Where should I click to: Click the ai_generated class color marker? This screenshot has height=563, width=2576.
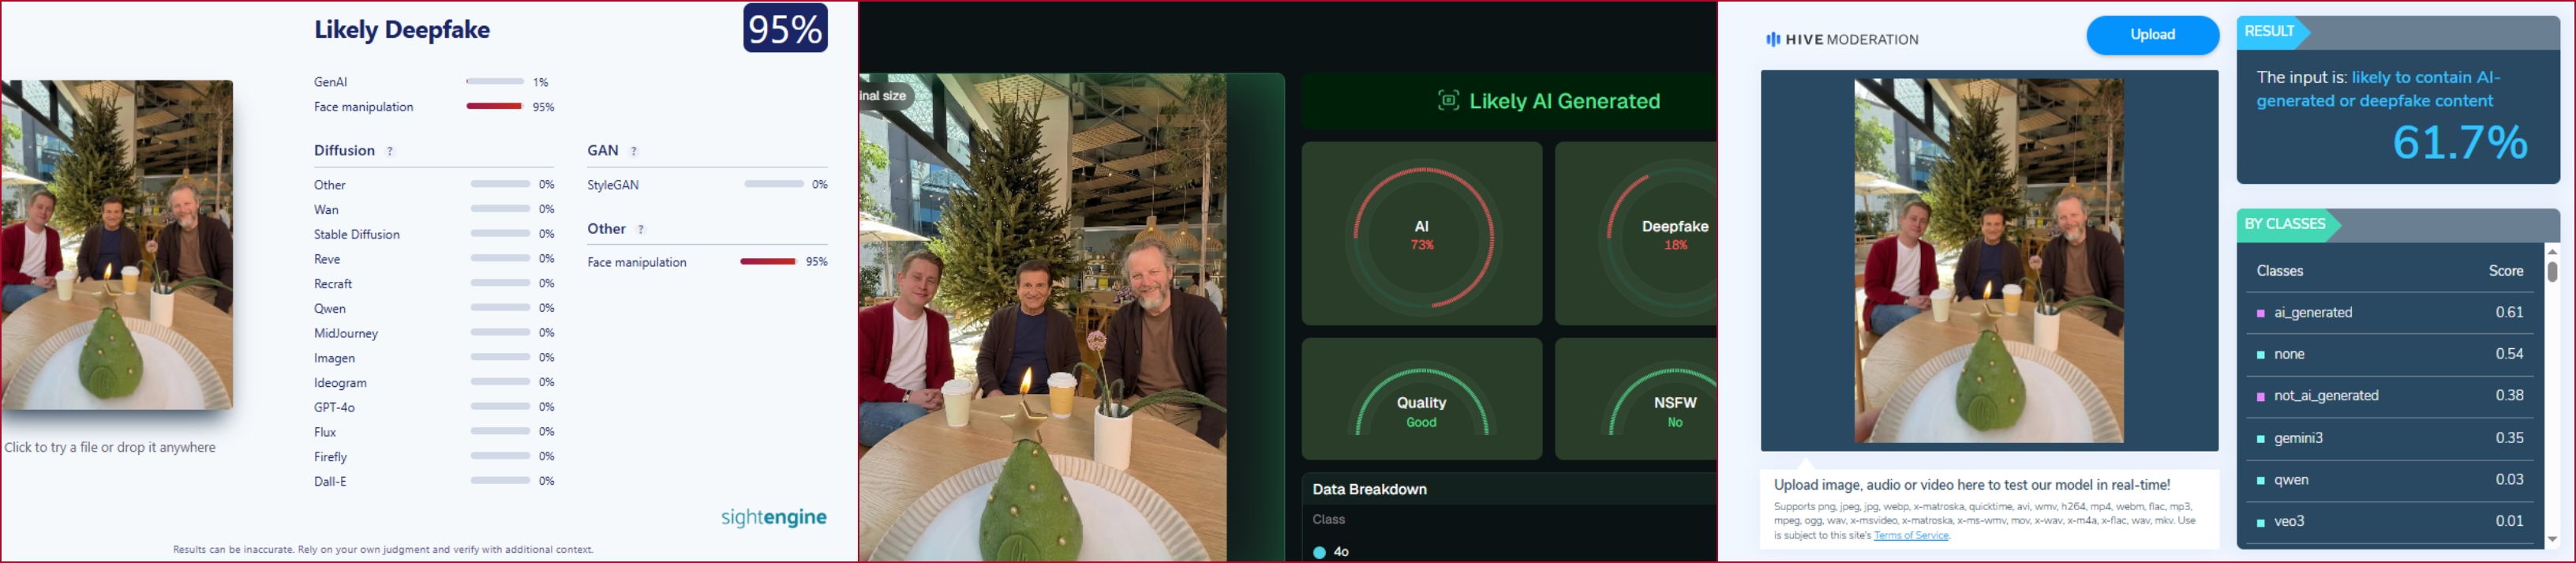pyautogui.click(x=2261, y=313)
